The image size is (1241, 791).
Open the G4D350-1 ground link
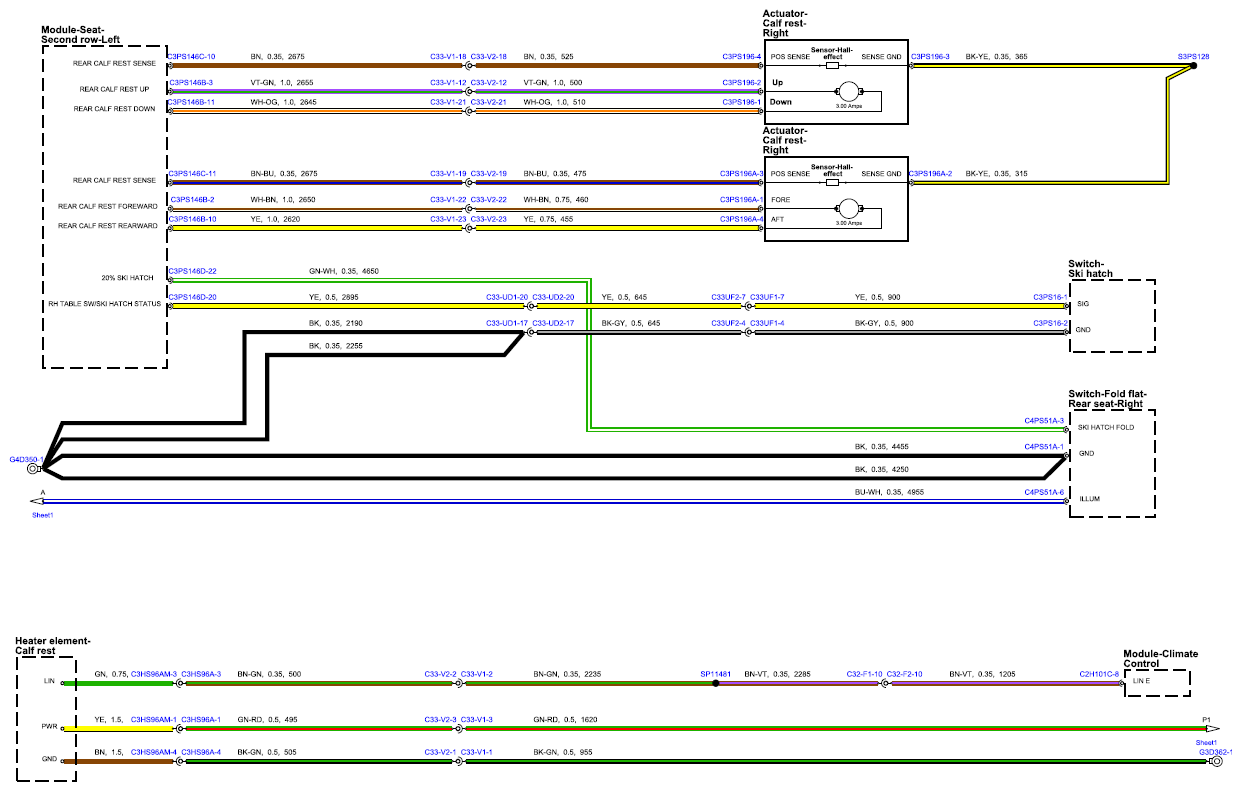click(25, 458)
